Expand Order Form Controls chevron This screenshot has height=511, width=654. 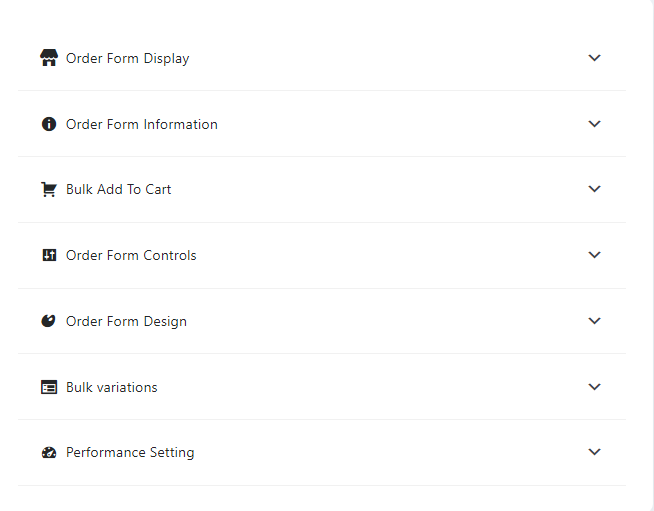pos(594,254)
